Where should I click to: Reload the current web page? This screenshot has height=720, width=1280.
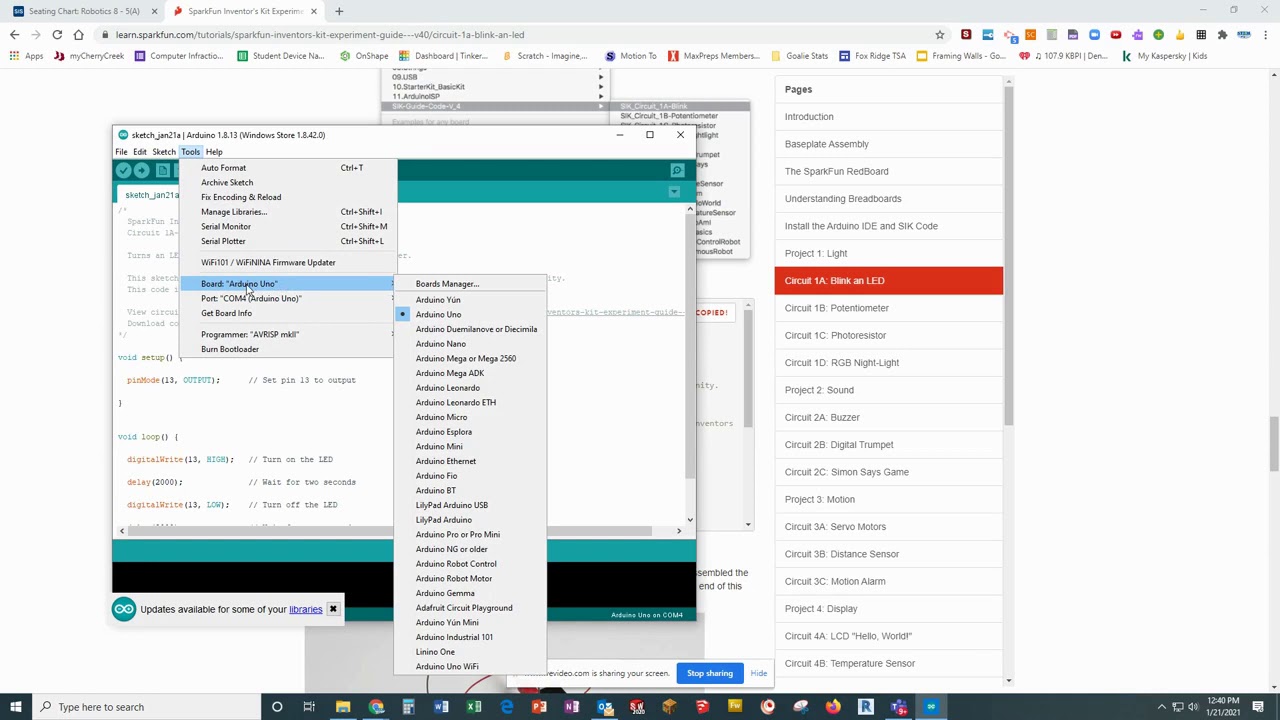tap(57, 35)
